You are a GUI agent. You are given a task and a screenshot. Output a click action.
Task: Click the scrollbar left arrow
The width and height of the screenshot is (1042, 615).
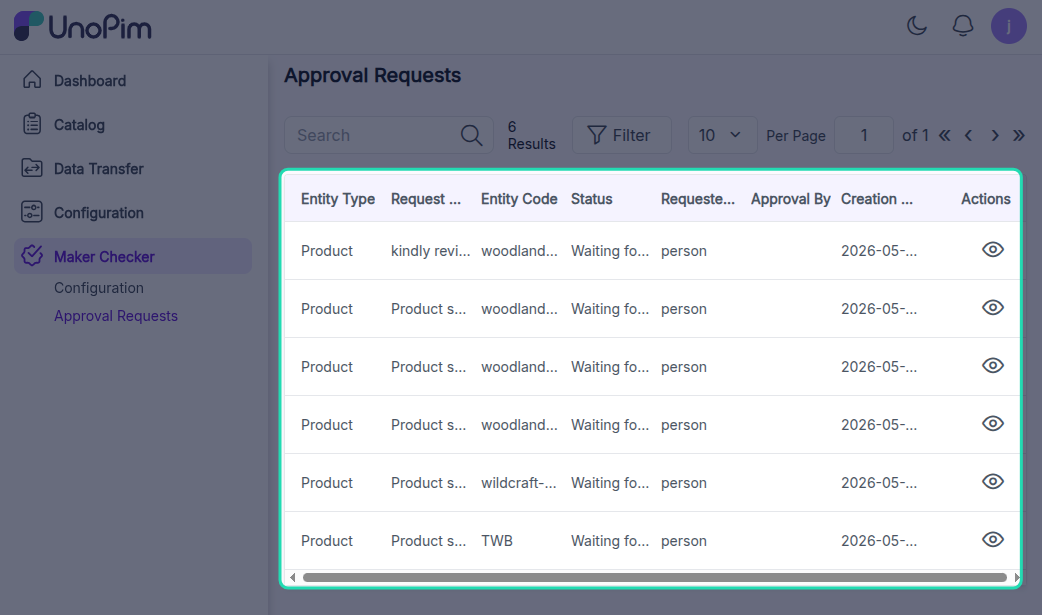coord(292,577)
